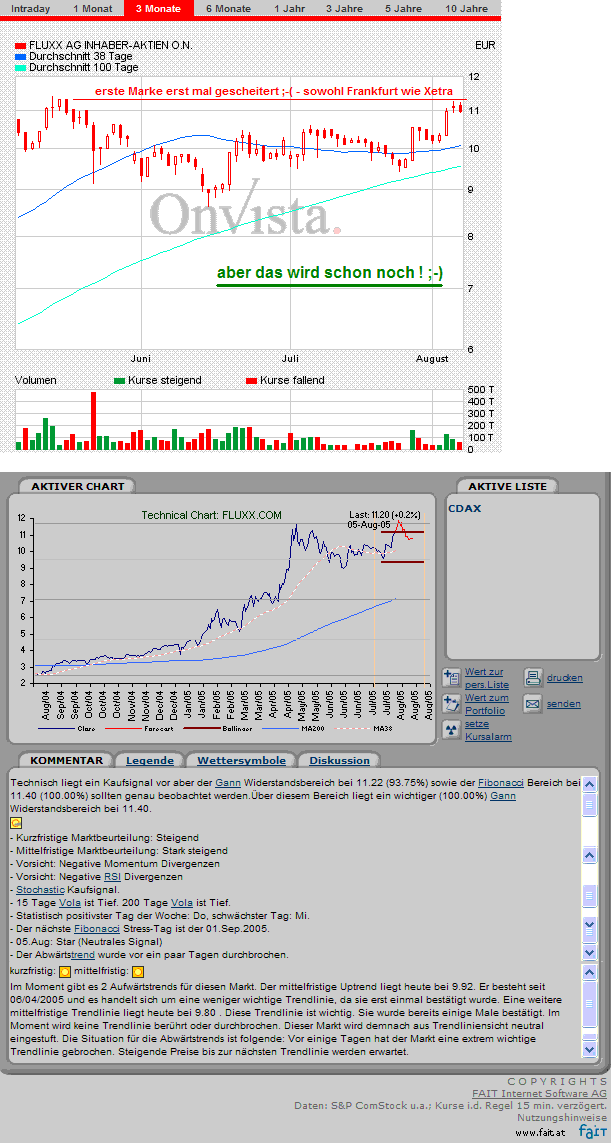Click blue 'Durchschnitt 38 Tage' legend swatch
The image size is (611, 1143).
(x=20, y=56)
